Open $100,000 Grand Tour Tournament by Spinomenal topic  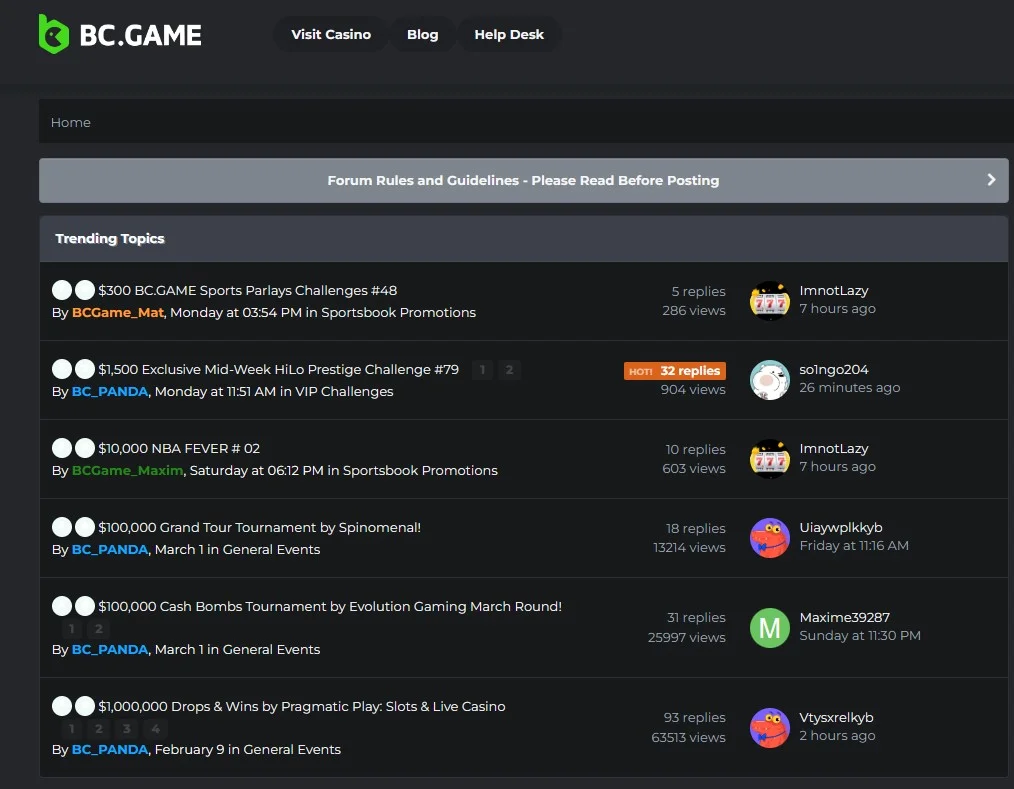coord(259,527)
